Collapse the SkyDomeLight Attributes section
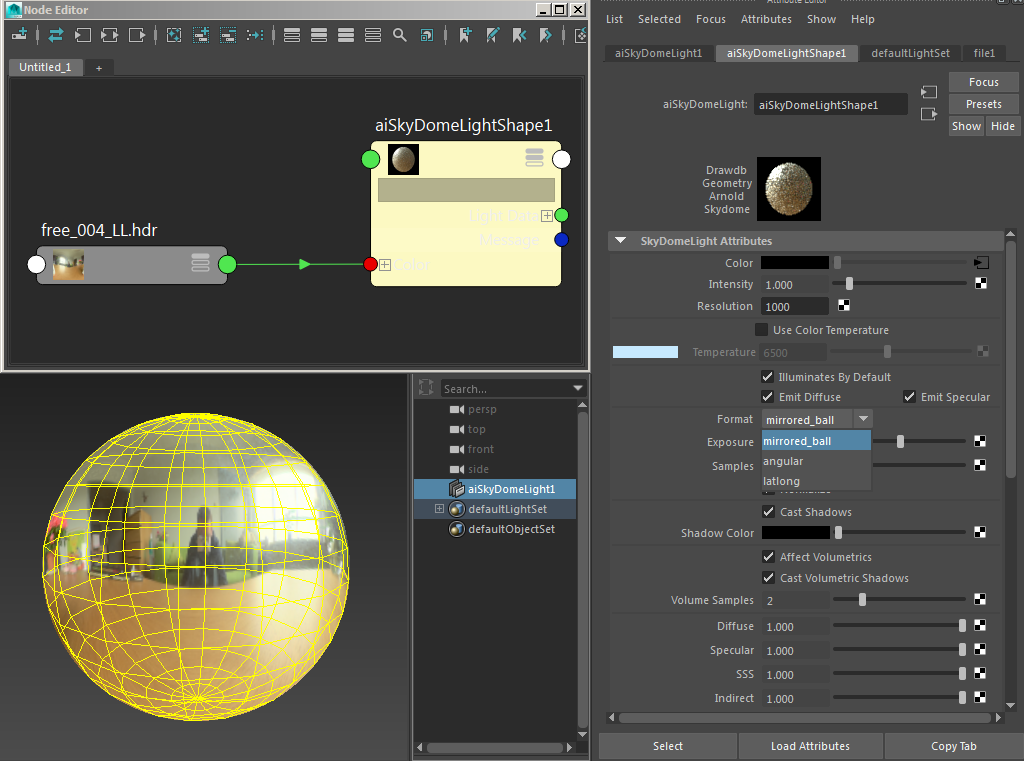 click(620, 241)
